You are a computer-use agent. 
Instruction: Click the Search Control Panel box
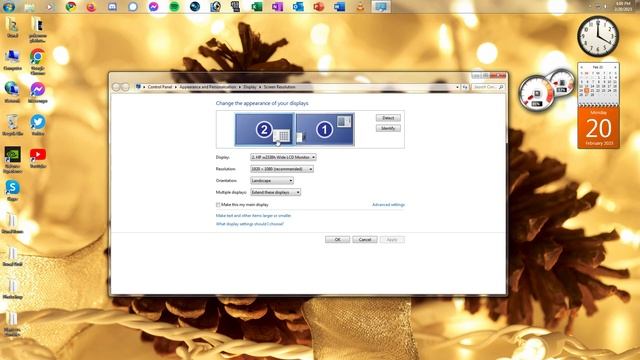tap(487, 87)
